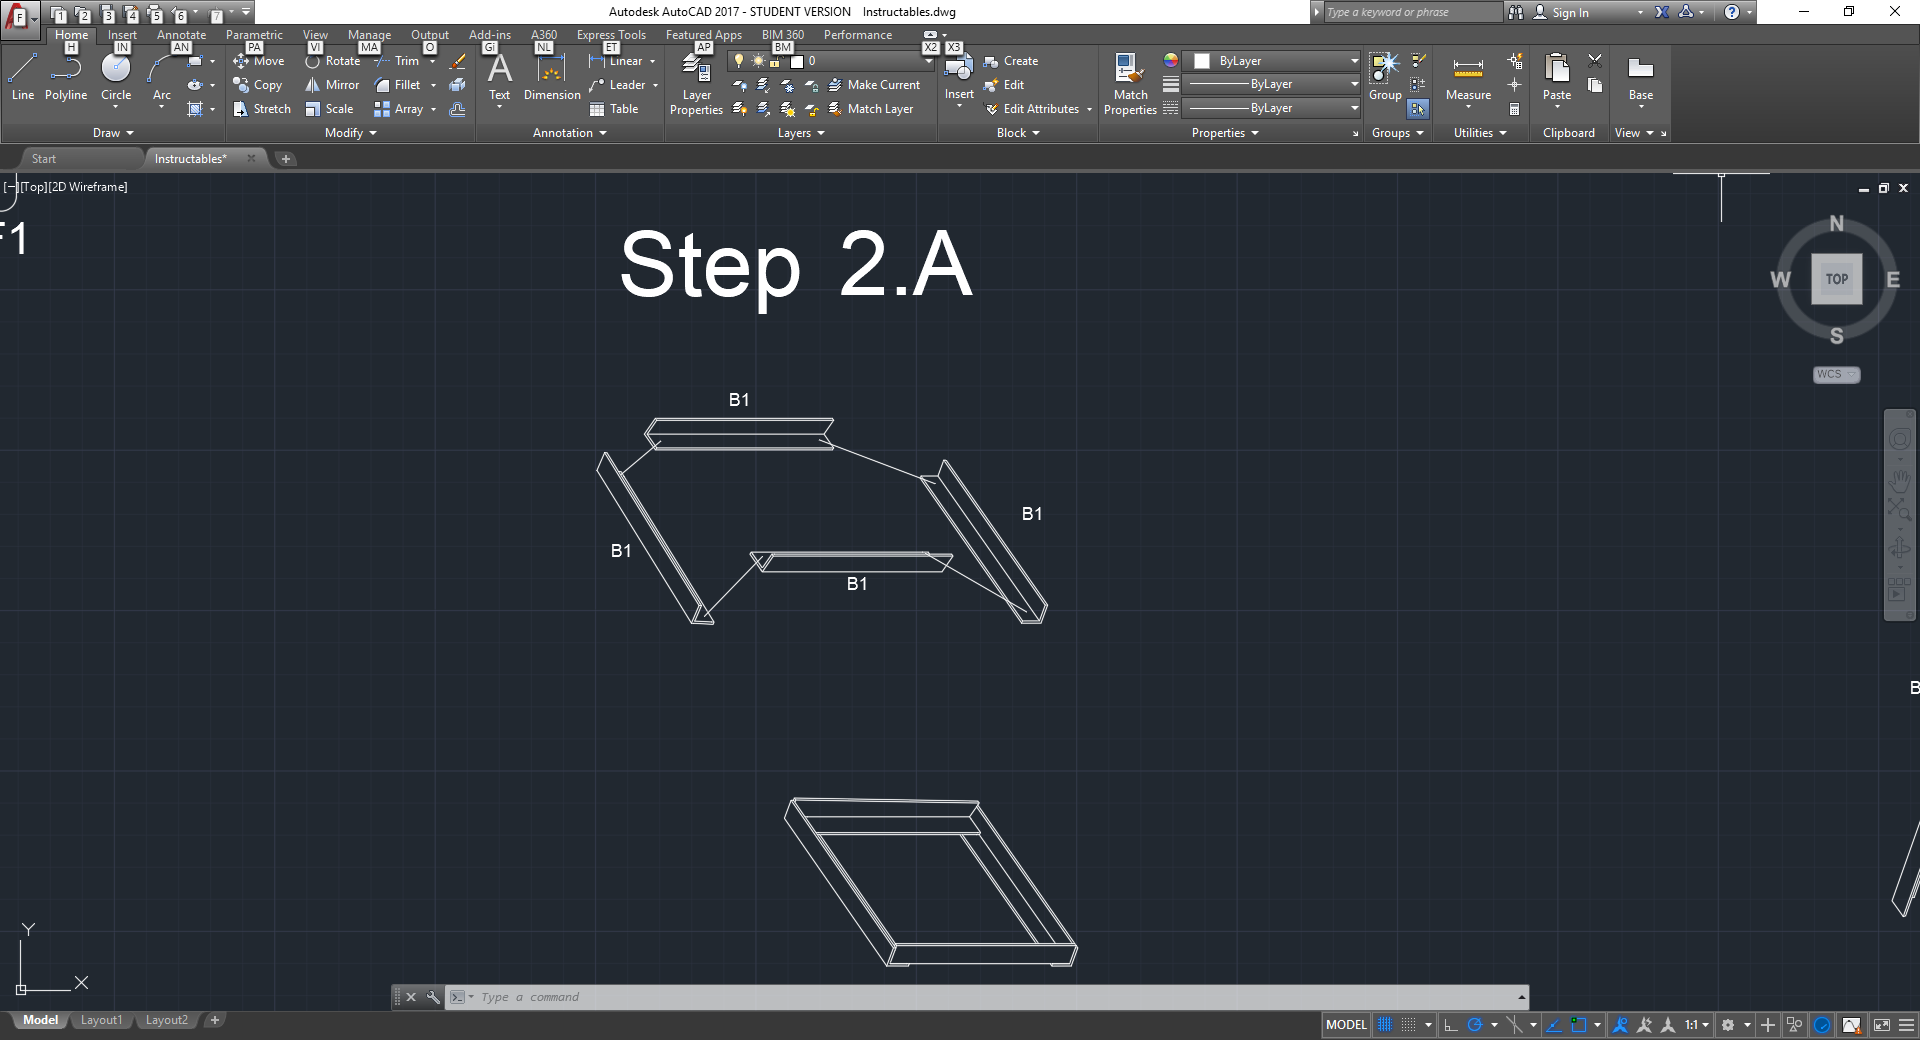The image size is (1920, 1040).
Task: Choose the Scale tool
Action: click(x=329, y=109)
